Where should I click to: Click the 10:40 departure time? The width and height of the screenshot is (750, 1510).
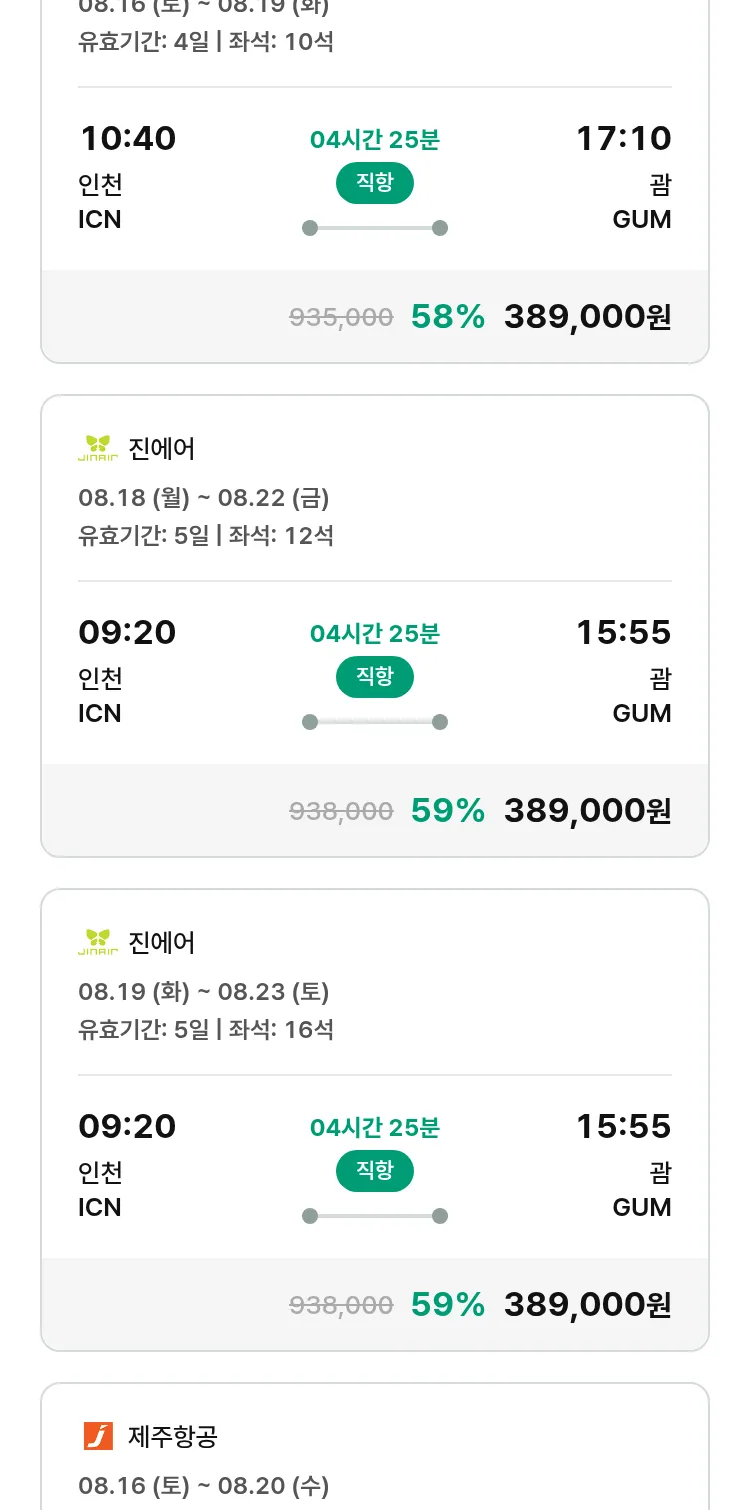pos(127,139)
